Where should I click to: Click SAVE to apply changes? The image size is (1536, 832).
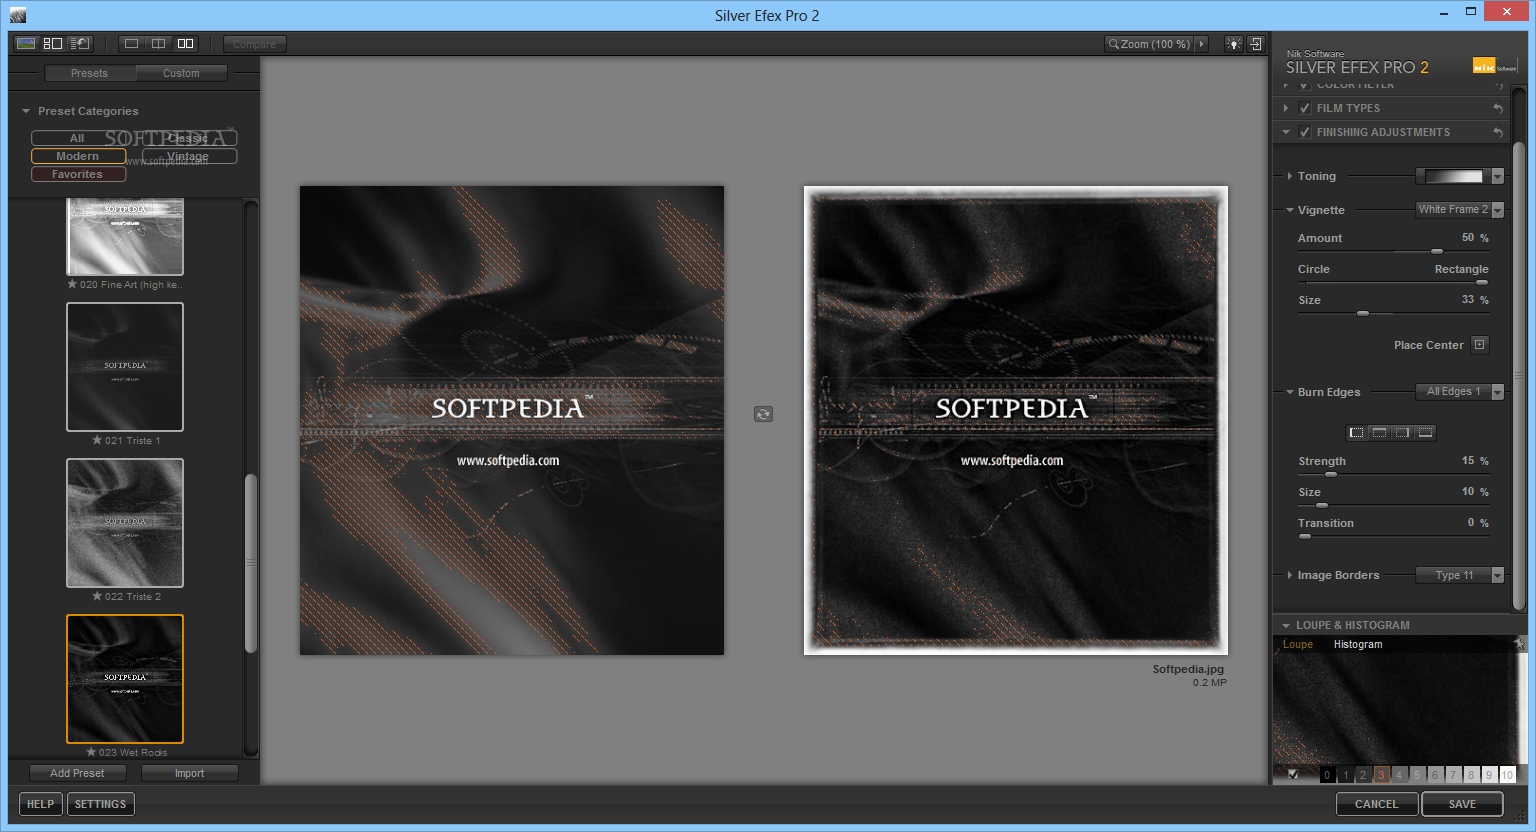(1462, 804)
